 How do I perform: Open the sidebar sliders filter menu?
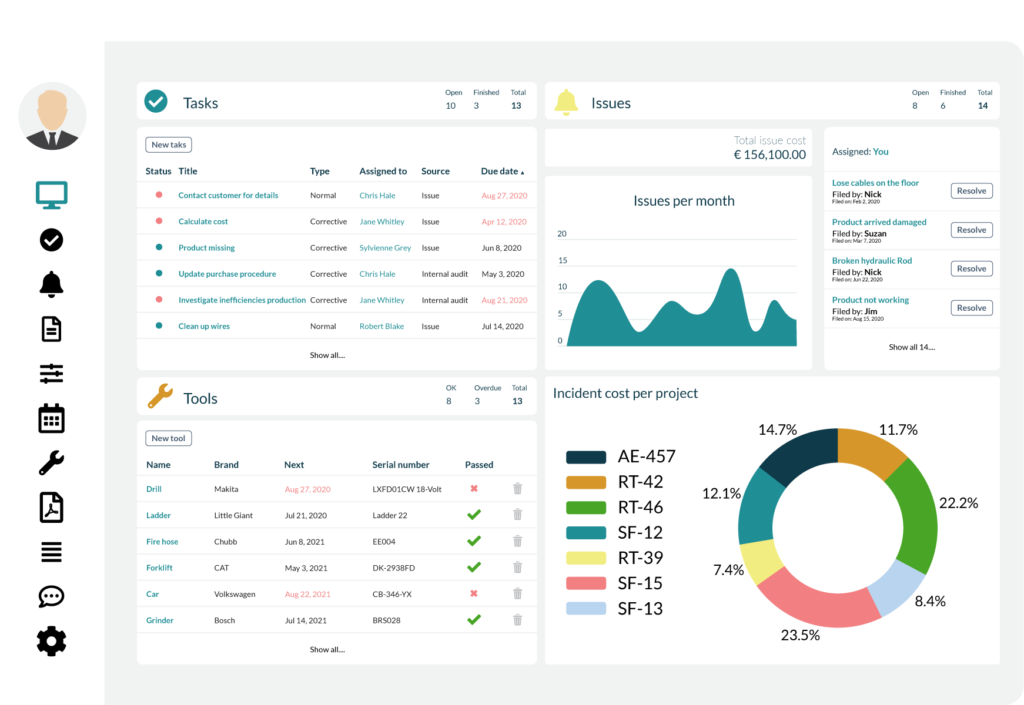pyautogui.click(x=52, y=374)
